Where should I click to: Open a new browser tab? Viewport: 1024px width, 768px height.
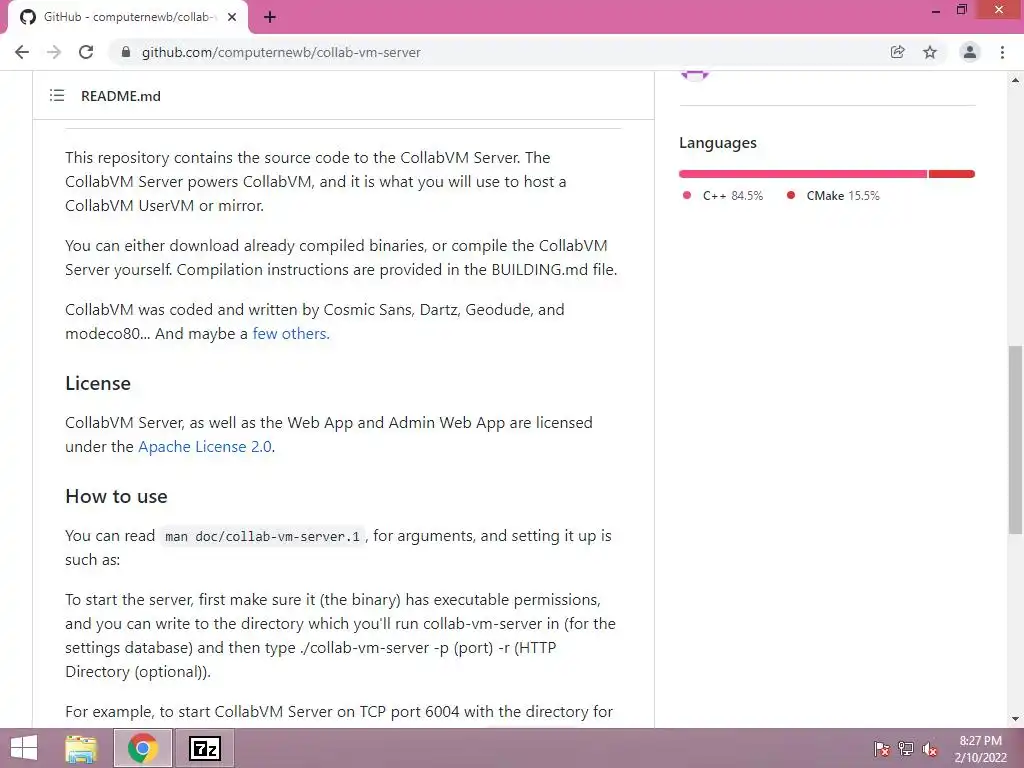[x=270, y=17]
